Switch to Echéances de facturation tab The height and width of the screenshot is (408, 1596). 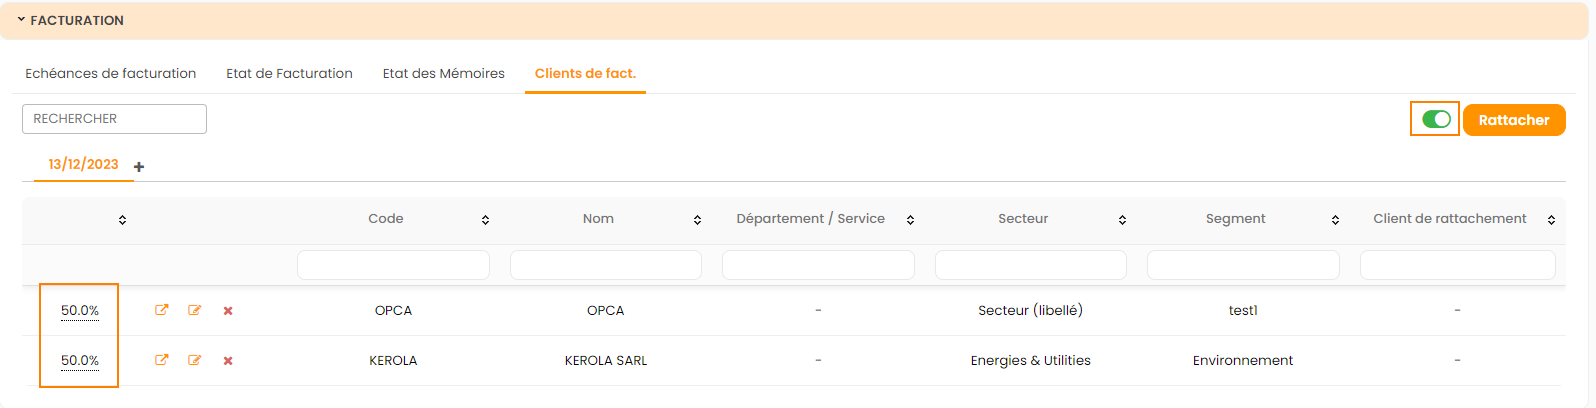[110, 73]
